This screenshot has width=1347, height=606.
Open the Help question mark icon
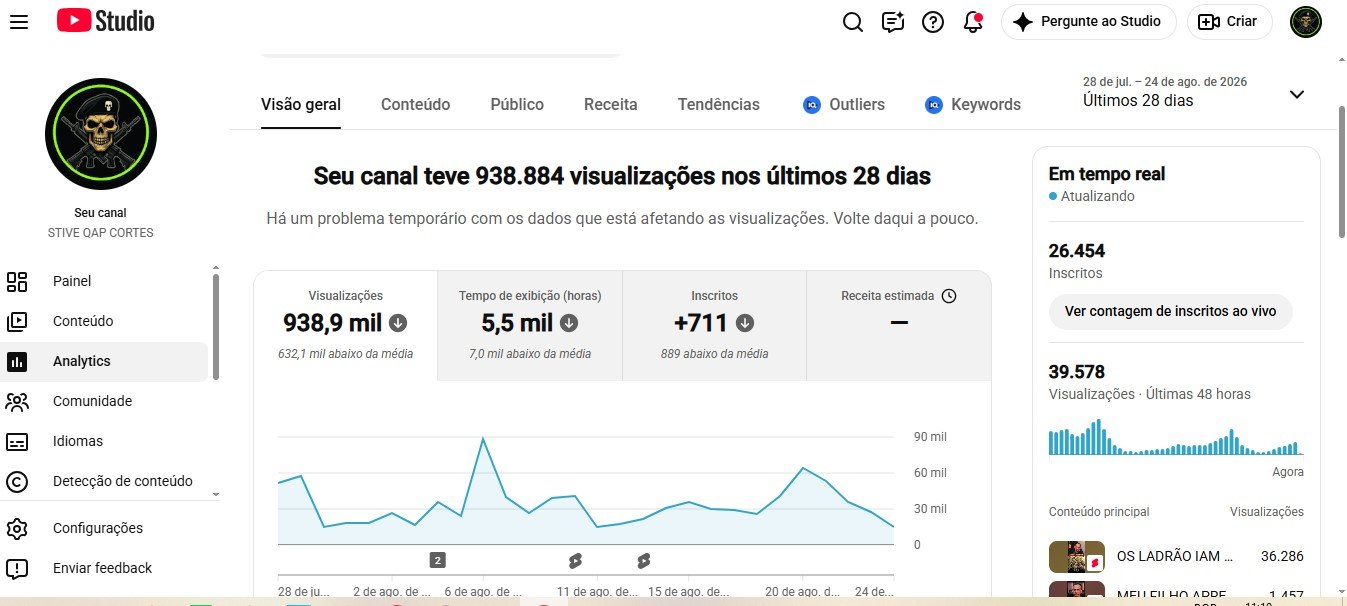pos(933,22)
